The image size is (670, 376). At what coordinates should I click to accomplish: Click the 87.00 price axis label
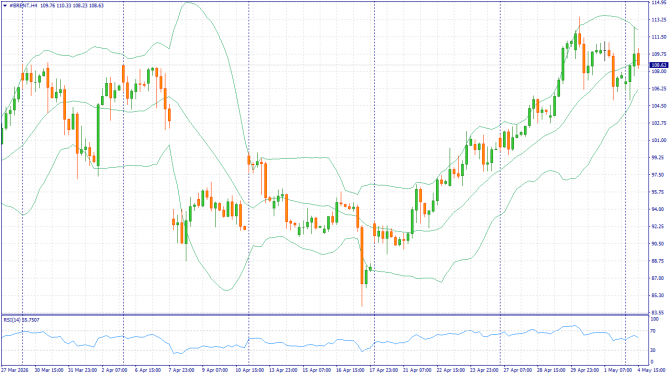[659, 278]
